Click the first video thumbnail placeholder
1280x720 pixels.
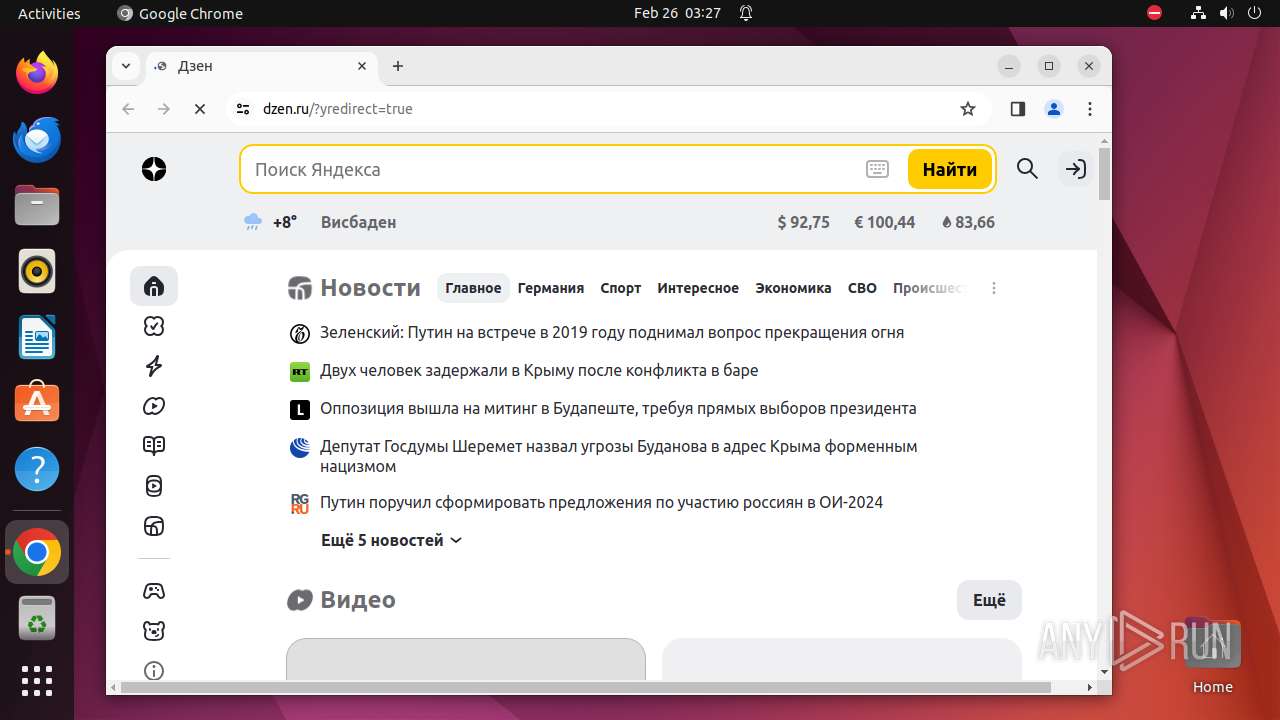(x=466, y=659)
